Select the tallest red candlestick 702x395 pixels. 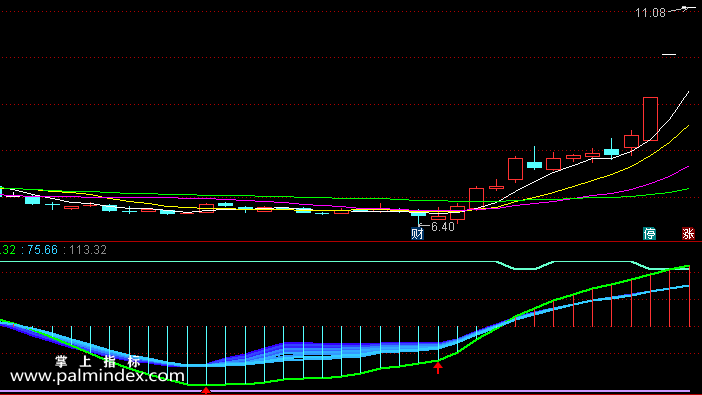click(650, 119)
